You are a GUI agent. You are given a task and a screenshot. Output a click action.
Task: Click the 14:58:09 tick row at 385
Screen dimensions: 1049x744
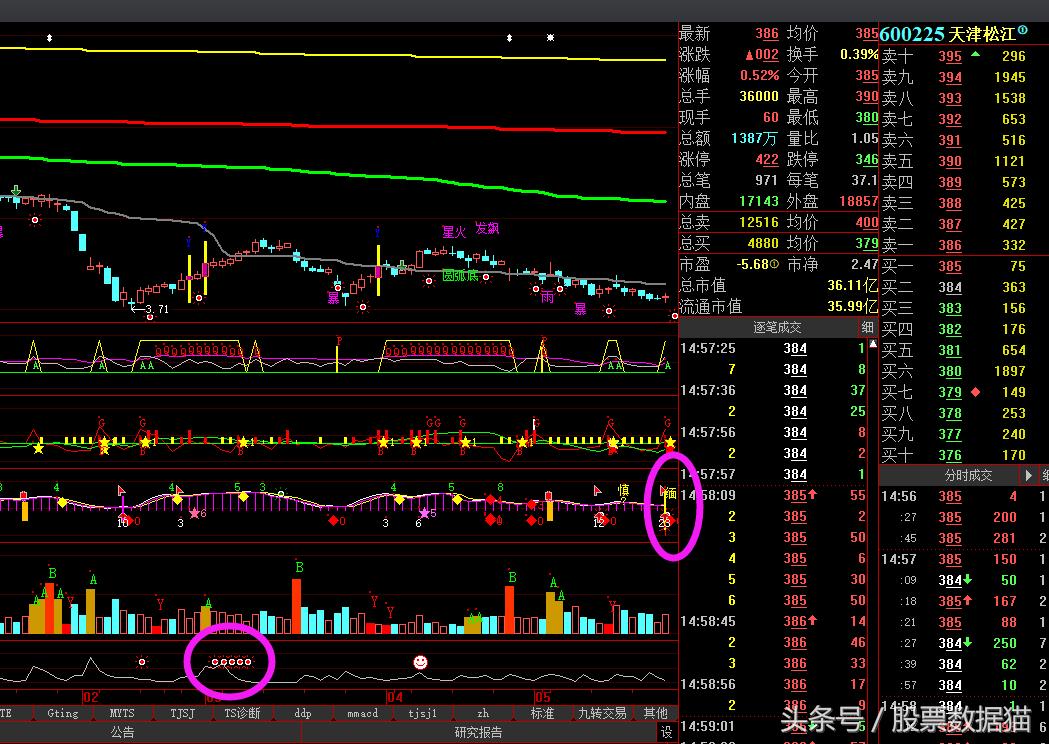(x=773, y=496)
